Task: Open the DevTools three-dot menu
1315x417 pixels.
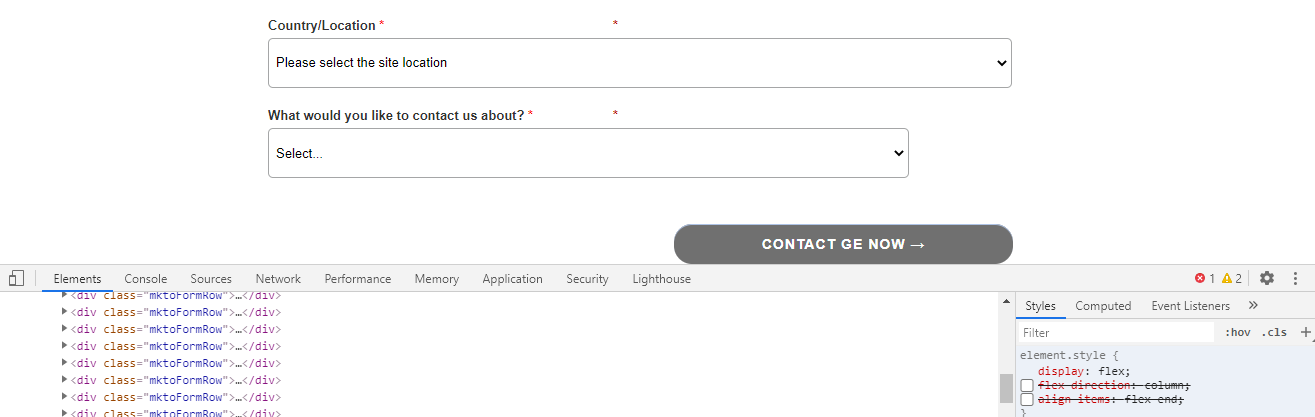Action: pyautogui.click(x=1295, y=279)
